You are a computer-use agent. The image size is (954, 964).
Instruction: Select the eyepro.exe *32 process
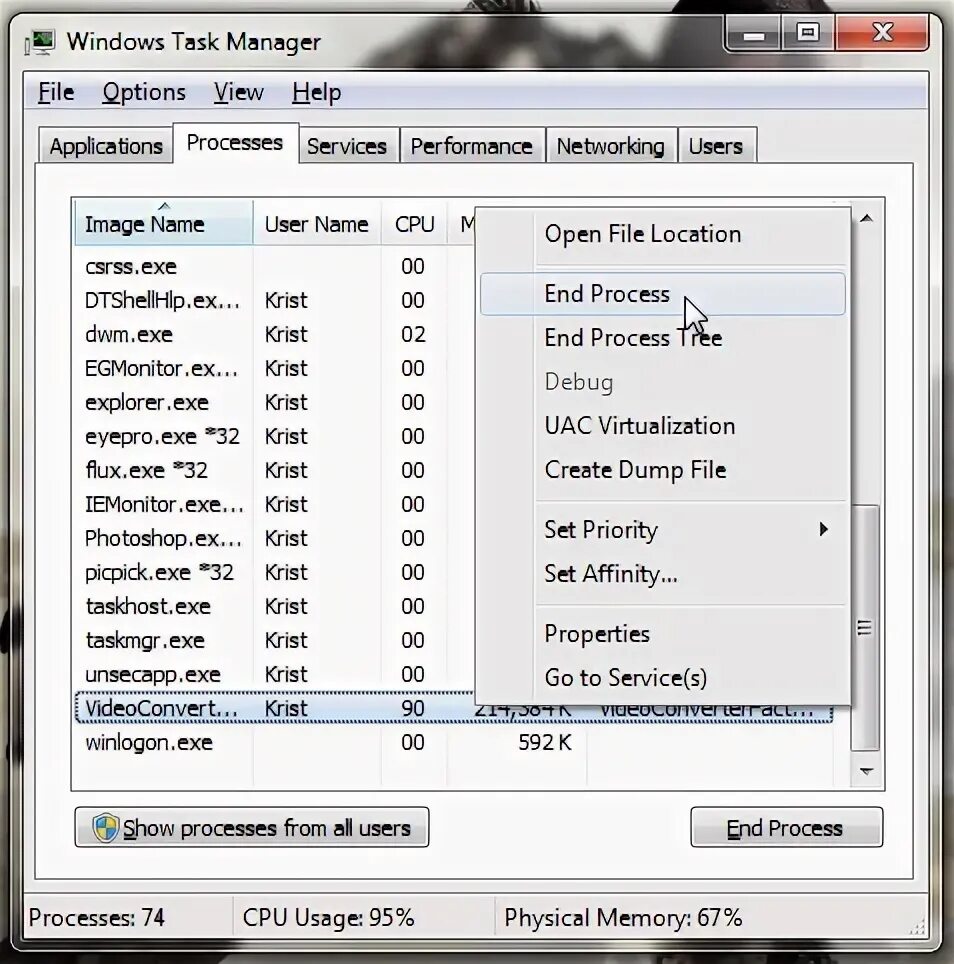[274, 437]
